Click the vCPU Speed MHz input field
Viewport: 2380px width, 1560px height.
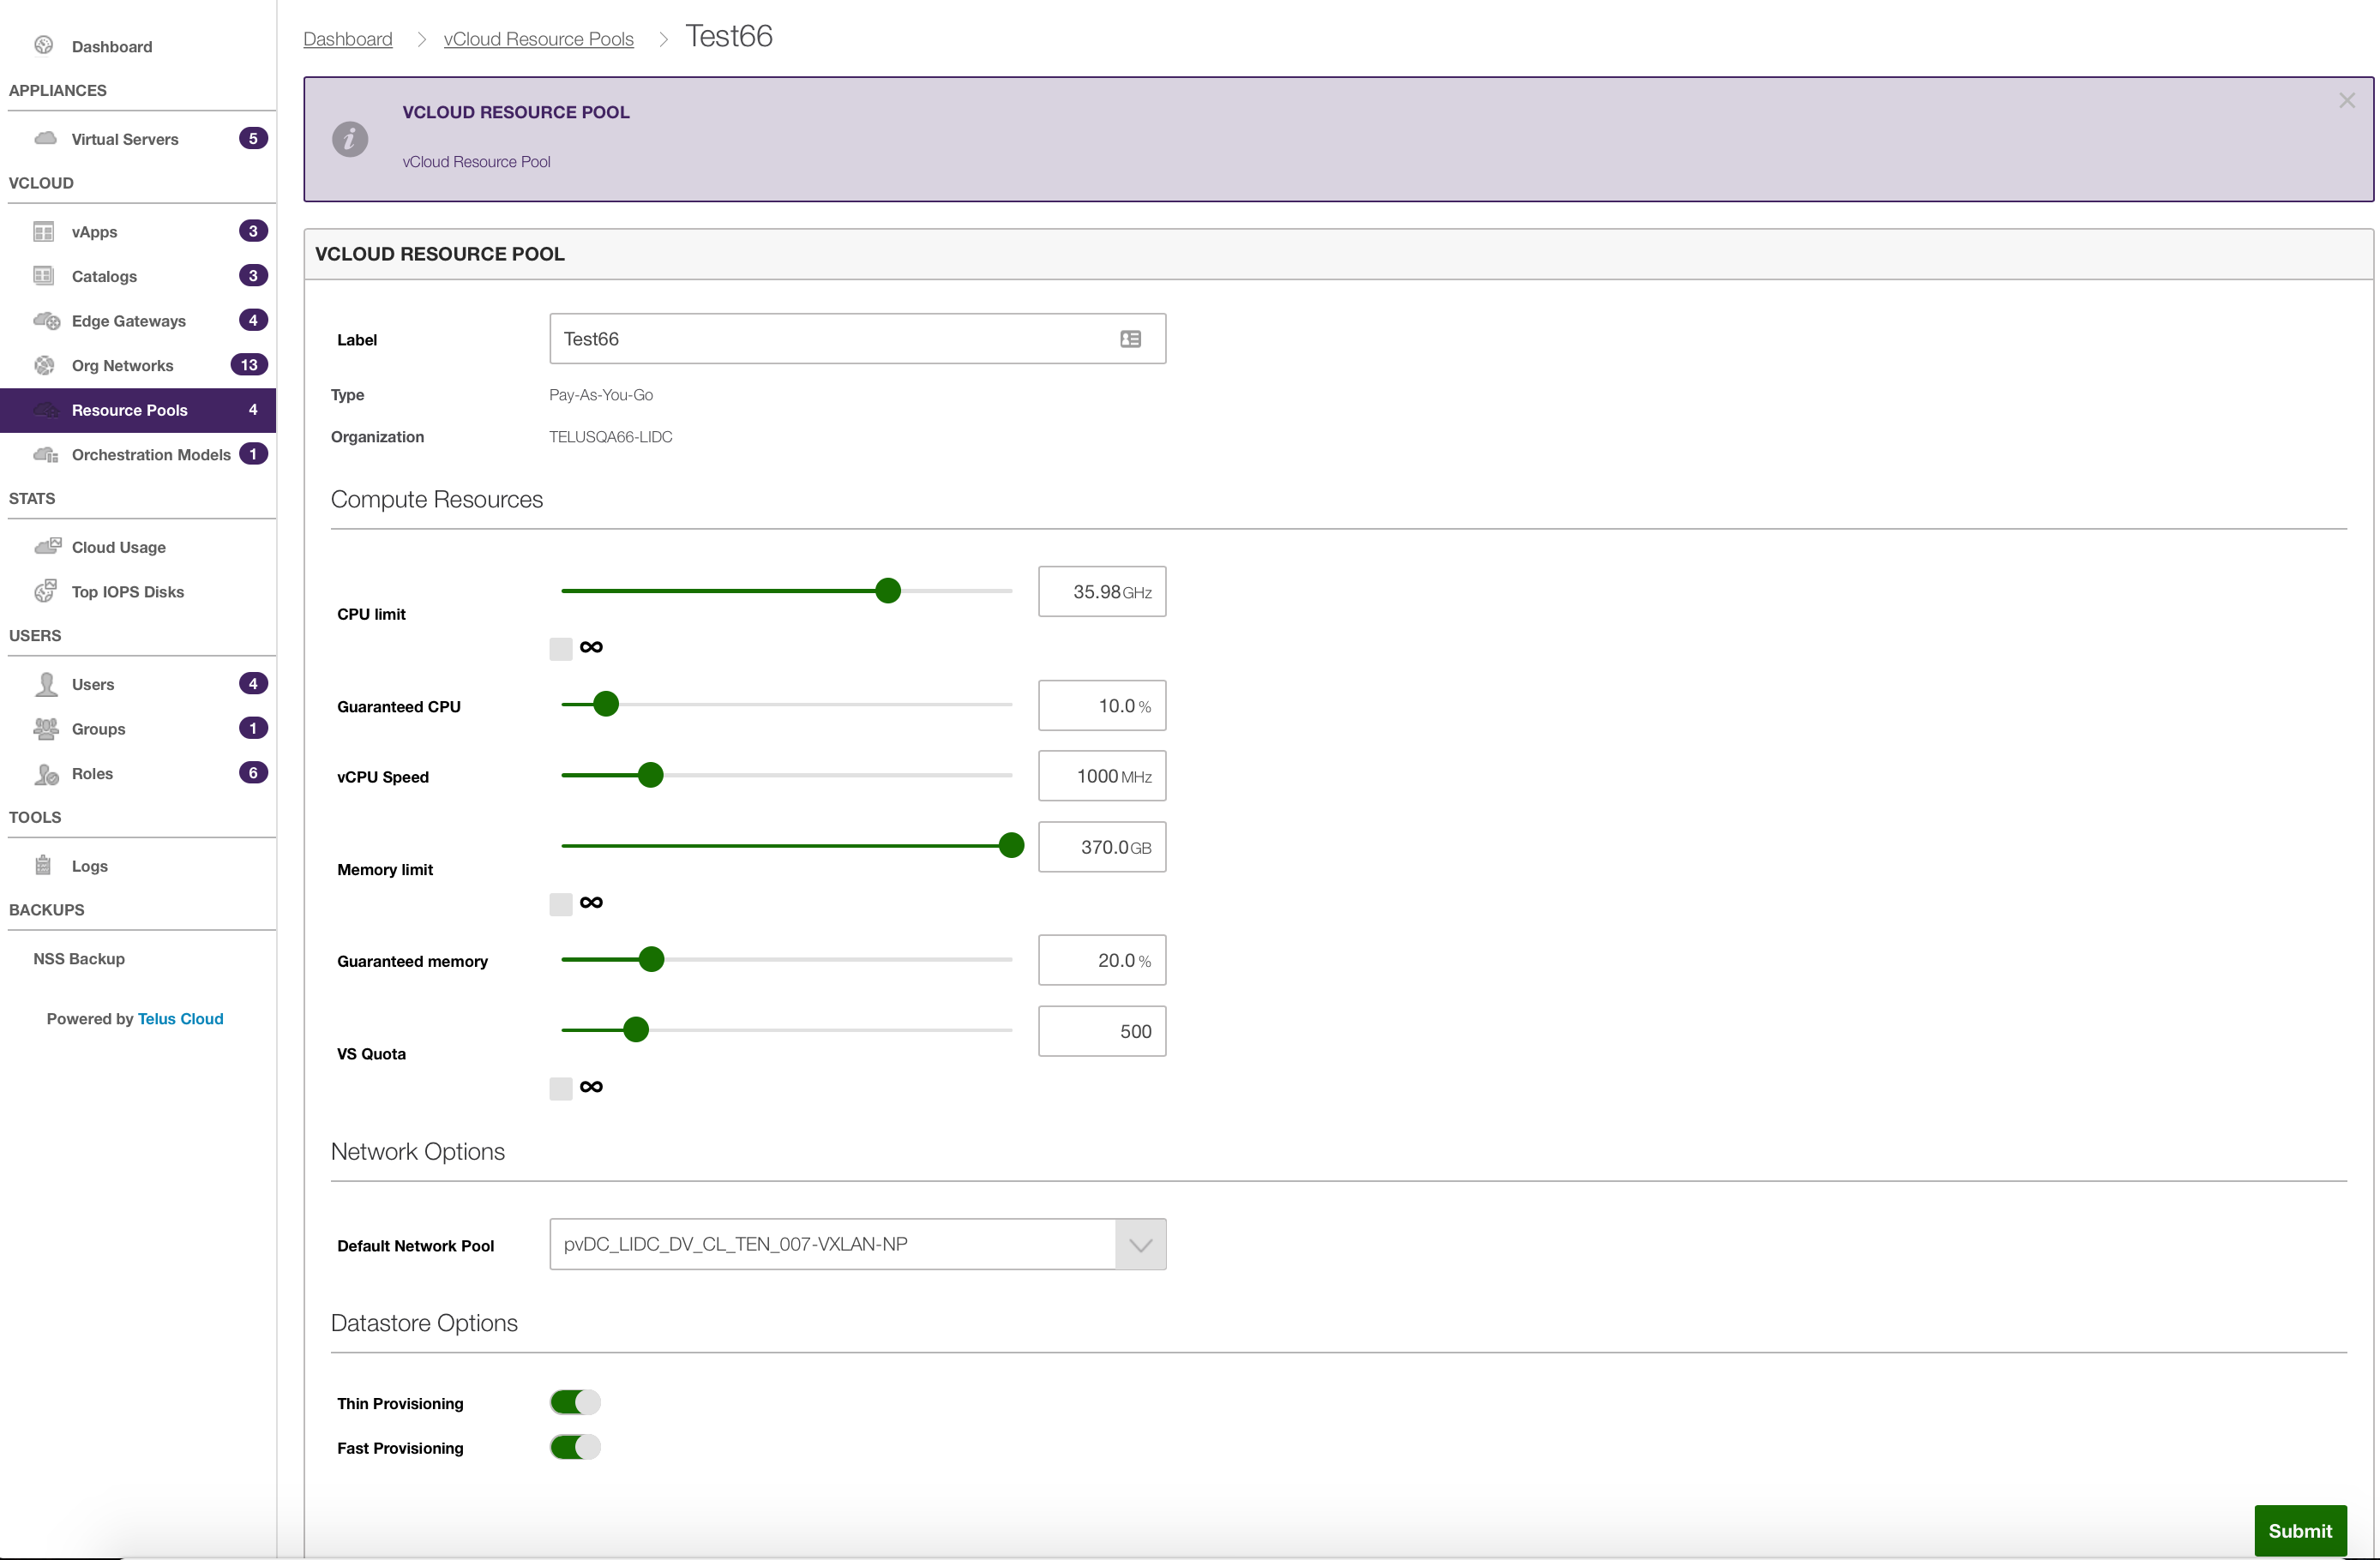tap(1100, 776)
